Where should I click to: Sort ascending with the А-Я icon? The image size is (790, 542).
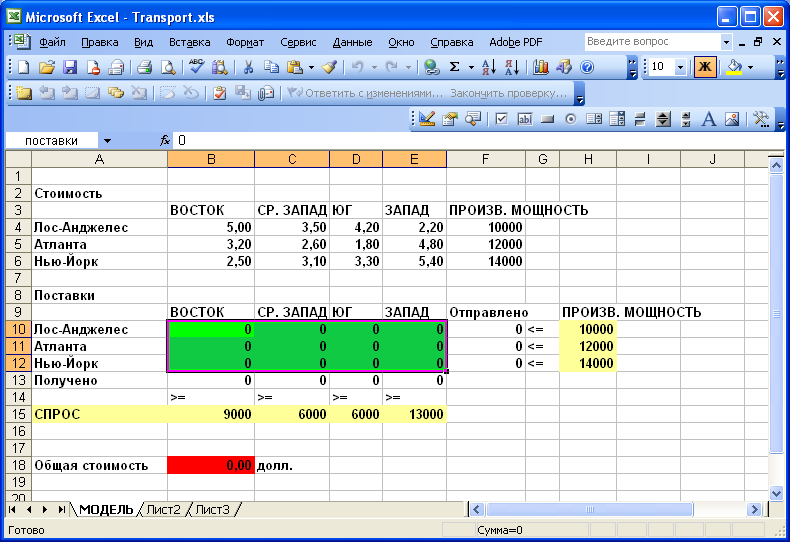(x=489, y=67)
